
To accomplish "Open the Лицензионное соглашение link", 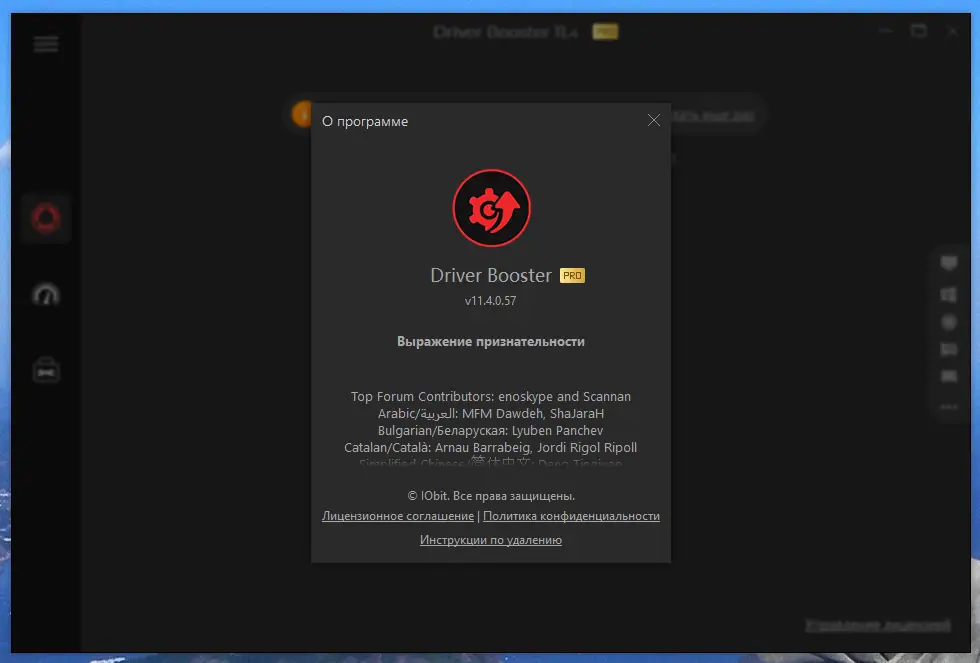I will 396,516.
